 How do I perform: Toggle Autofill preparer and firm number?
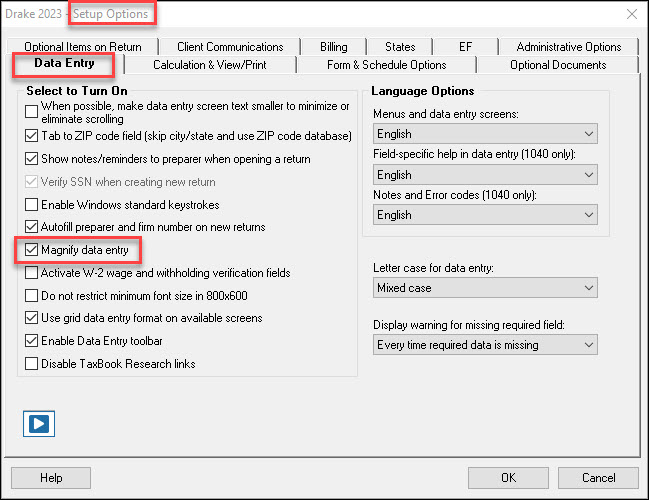pyautogui.click(x=31, y=226)
